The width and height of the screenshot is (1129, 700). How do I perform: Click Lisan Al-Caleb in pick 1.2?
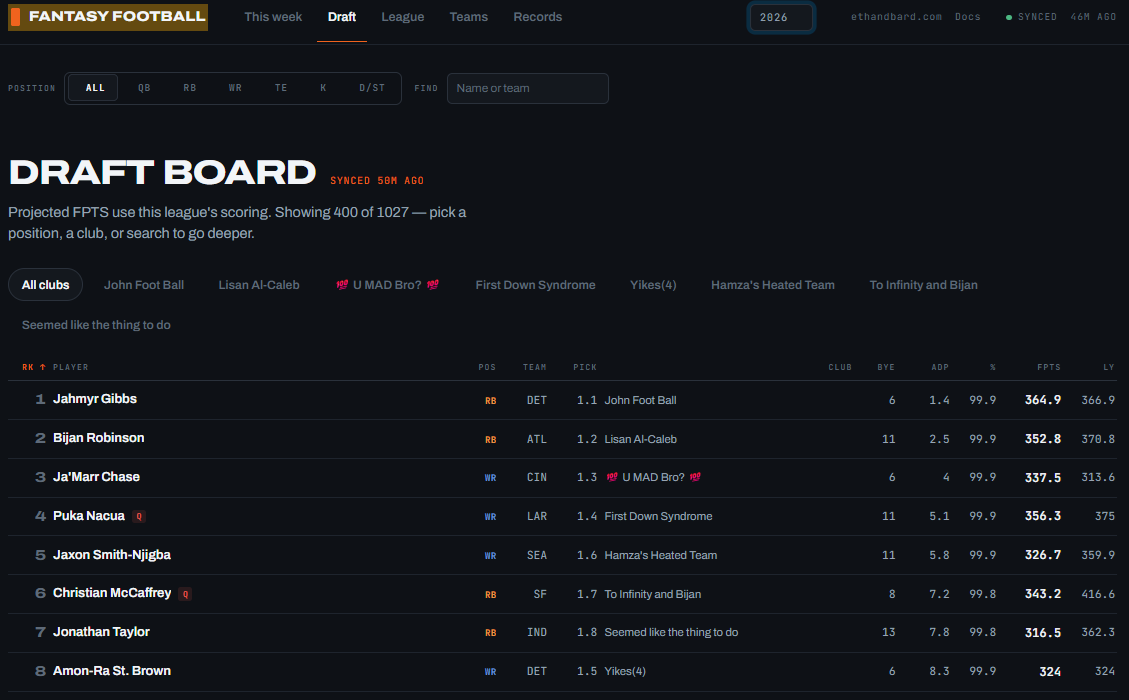click(640, 439)
